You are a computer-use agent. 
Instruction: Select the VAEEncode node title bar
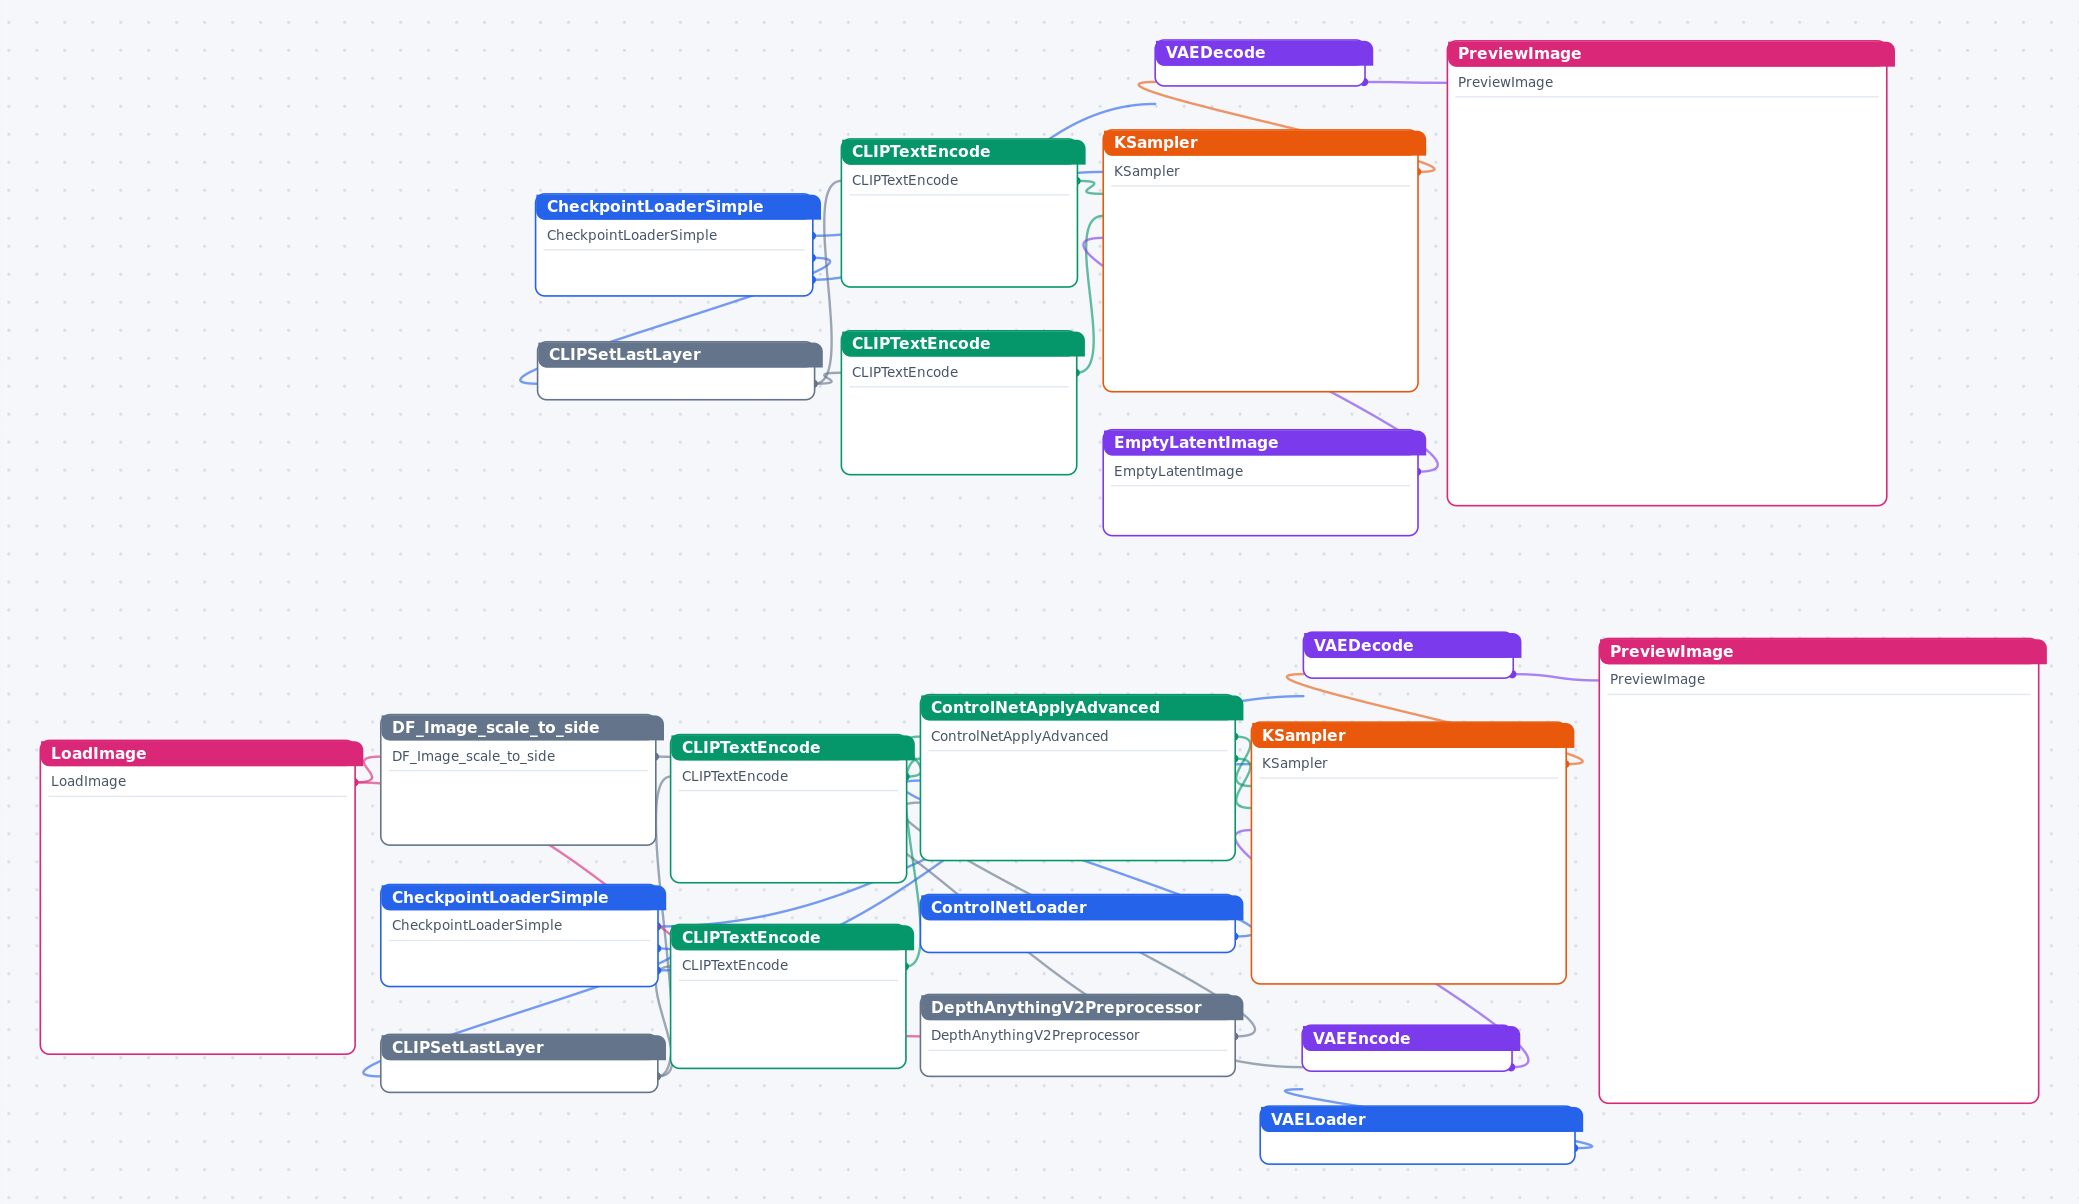point(1411,1038)
